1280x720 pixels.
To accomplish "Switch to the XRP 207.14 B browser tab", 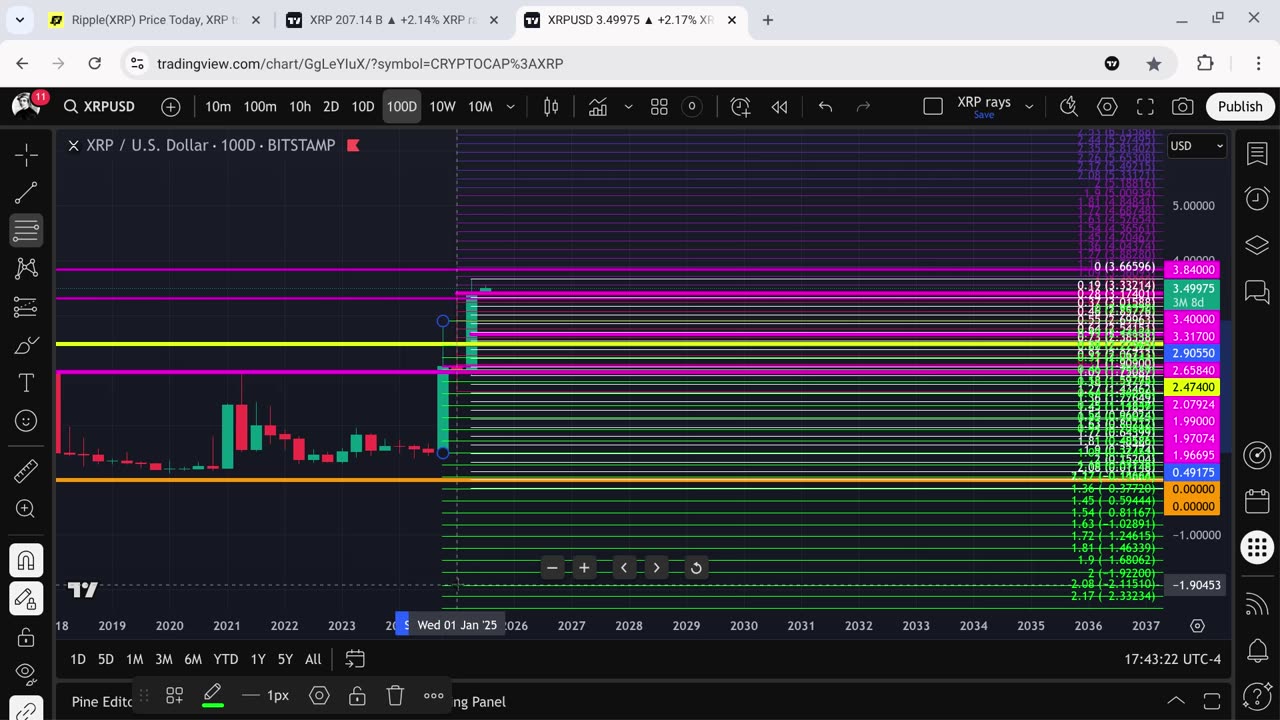I will pos(391,19).
